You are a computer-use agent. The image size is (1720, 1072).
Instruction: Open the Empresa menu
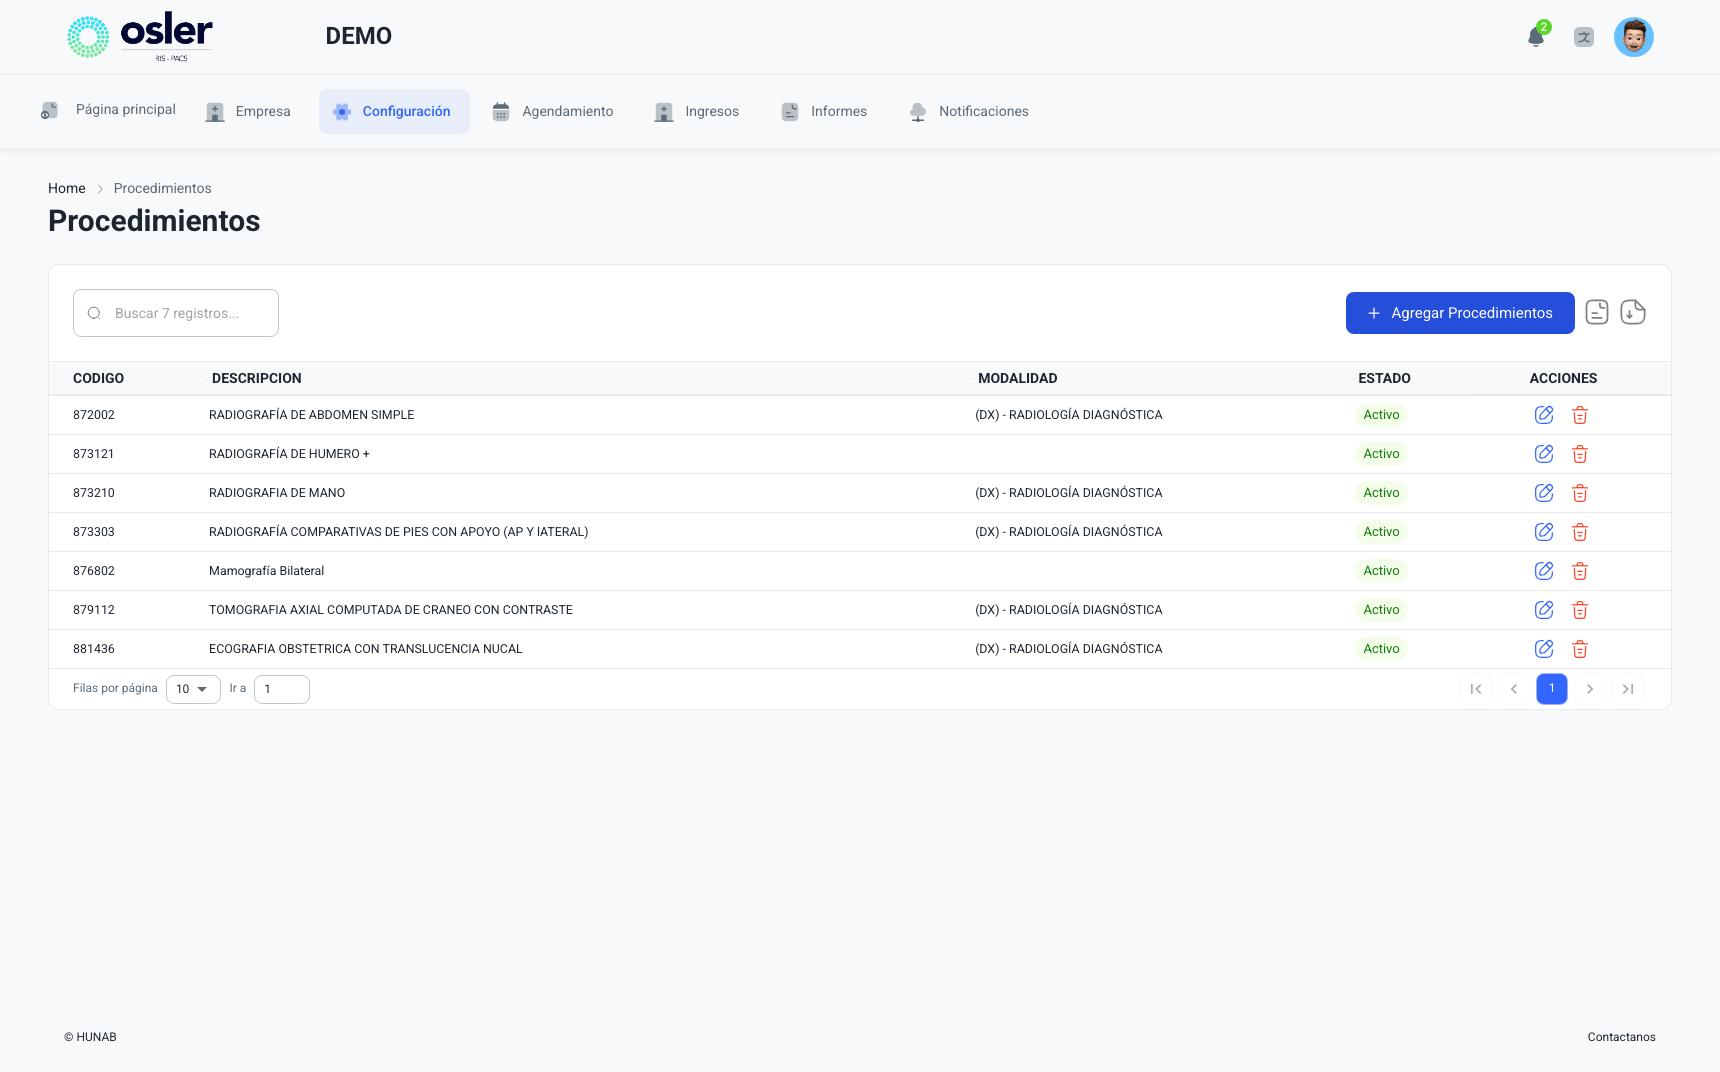248,111
